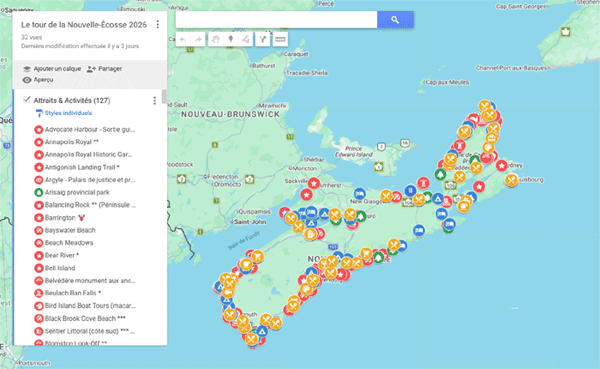
Task: Open the map title options menu
Action: [158, 24]
